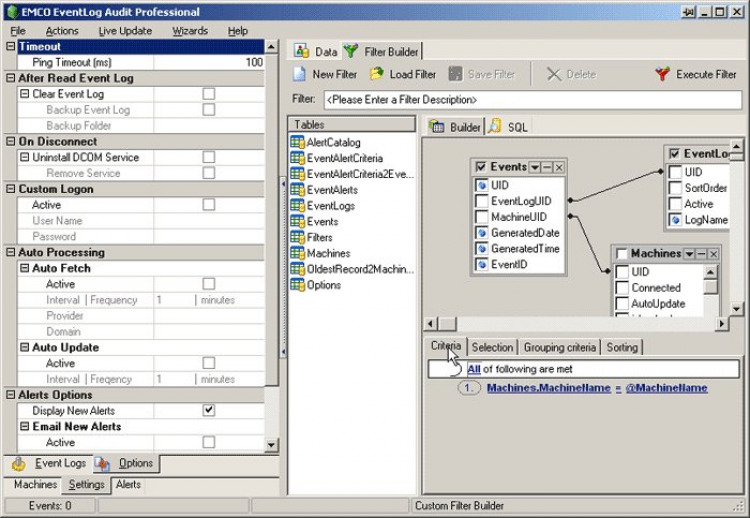The width and height of the screenshot is (750, 518).
Task: Click the Ping Timeout value field
Action: 209,62
